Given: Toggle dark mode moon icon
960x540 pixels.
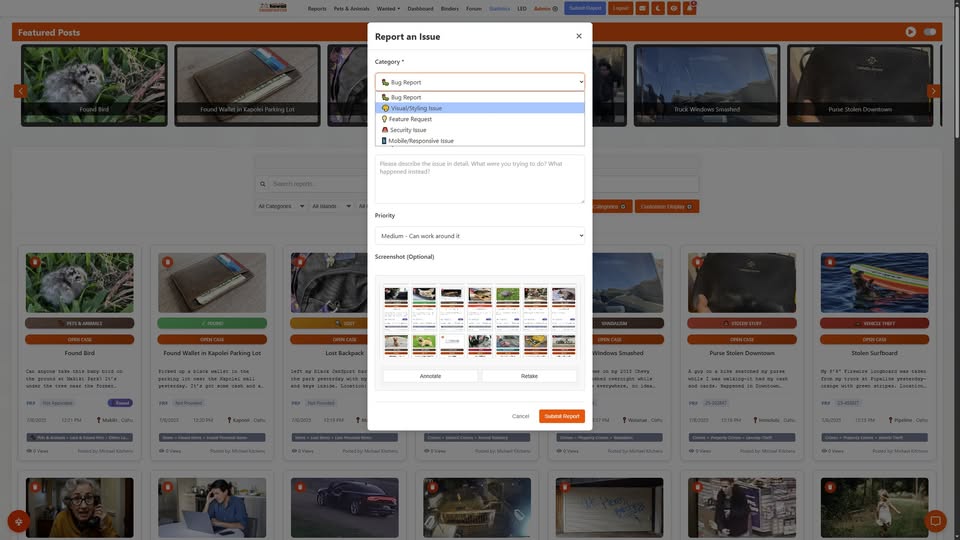Looking at the screenshot, I should (658, 8).
